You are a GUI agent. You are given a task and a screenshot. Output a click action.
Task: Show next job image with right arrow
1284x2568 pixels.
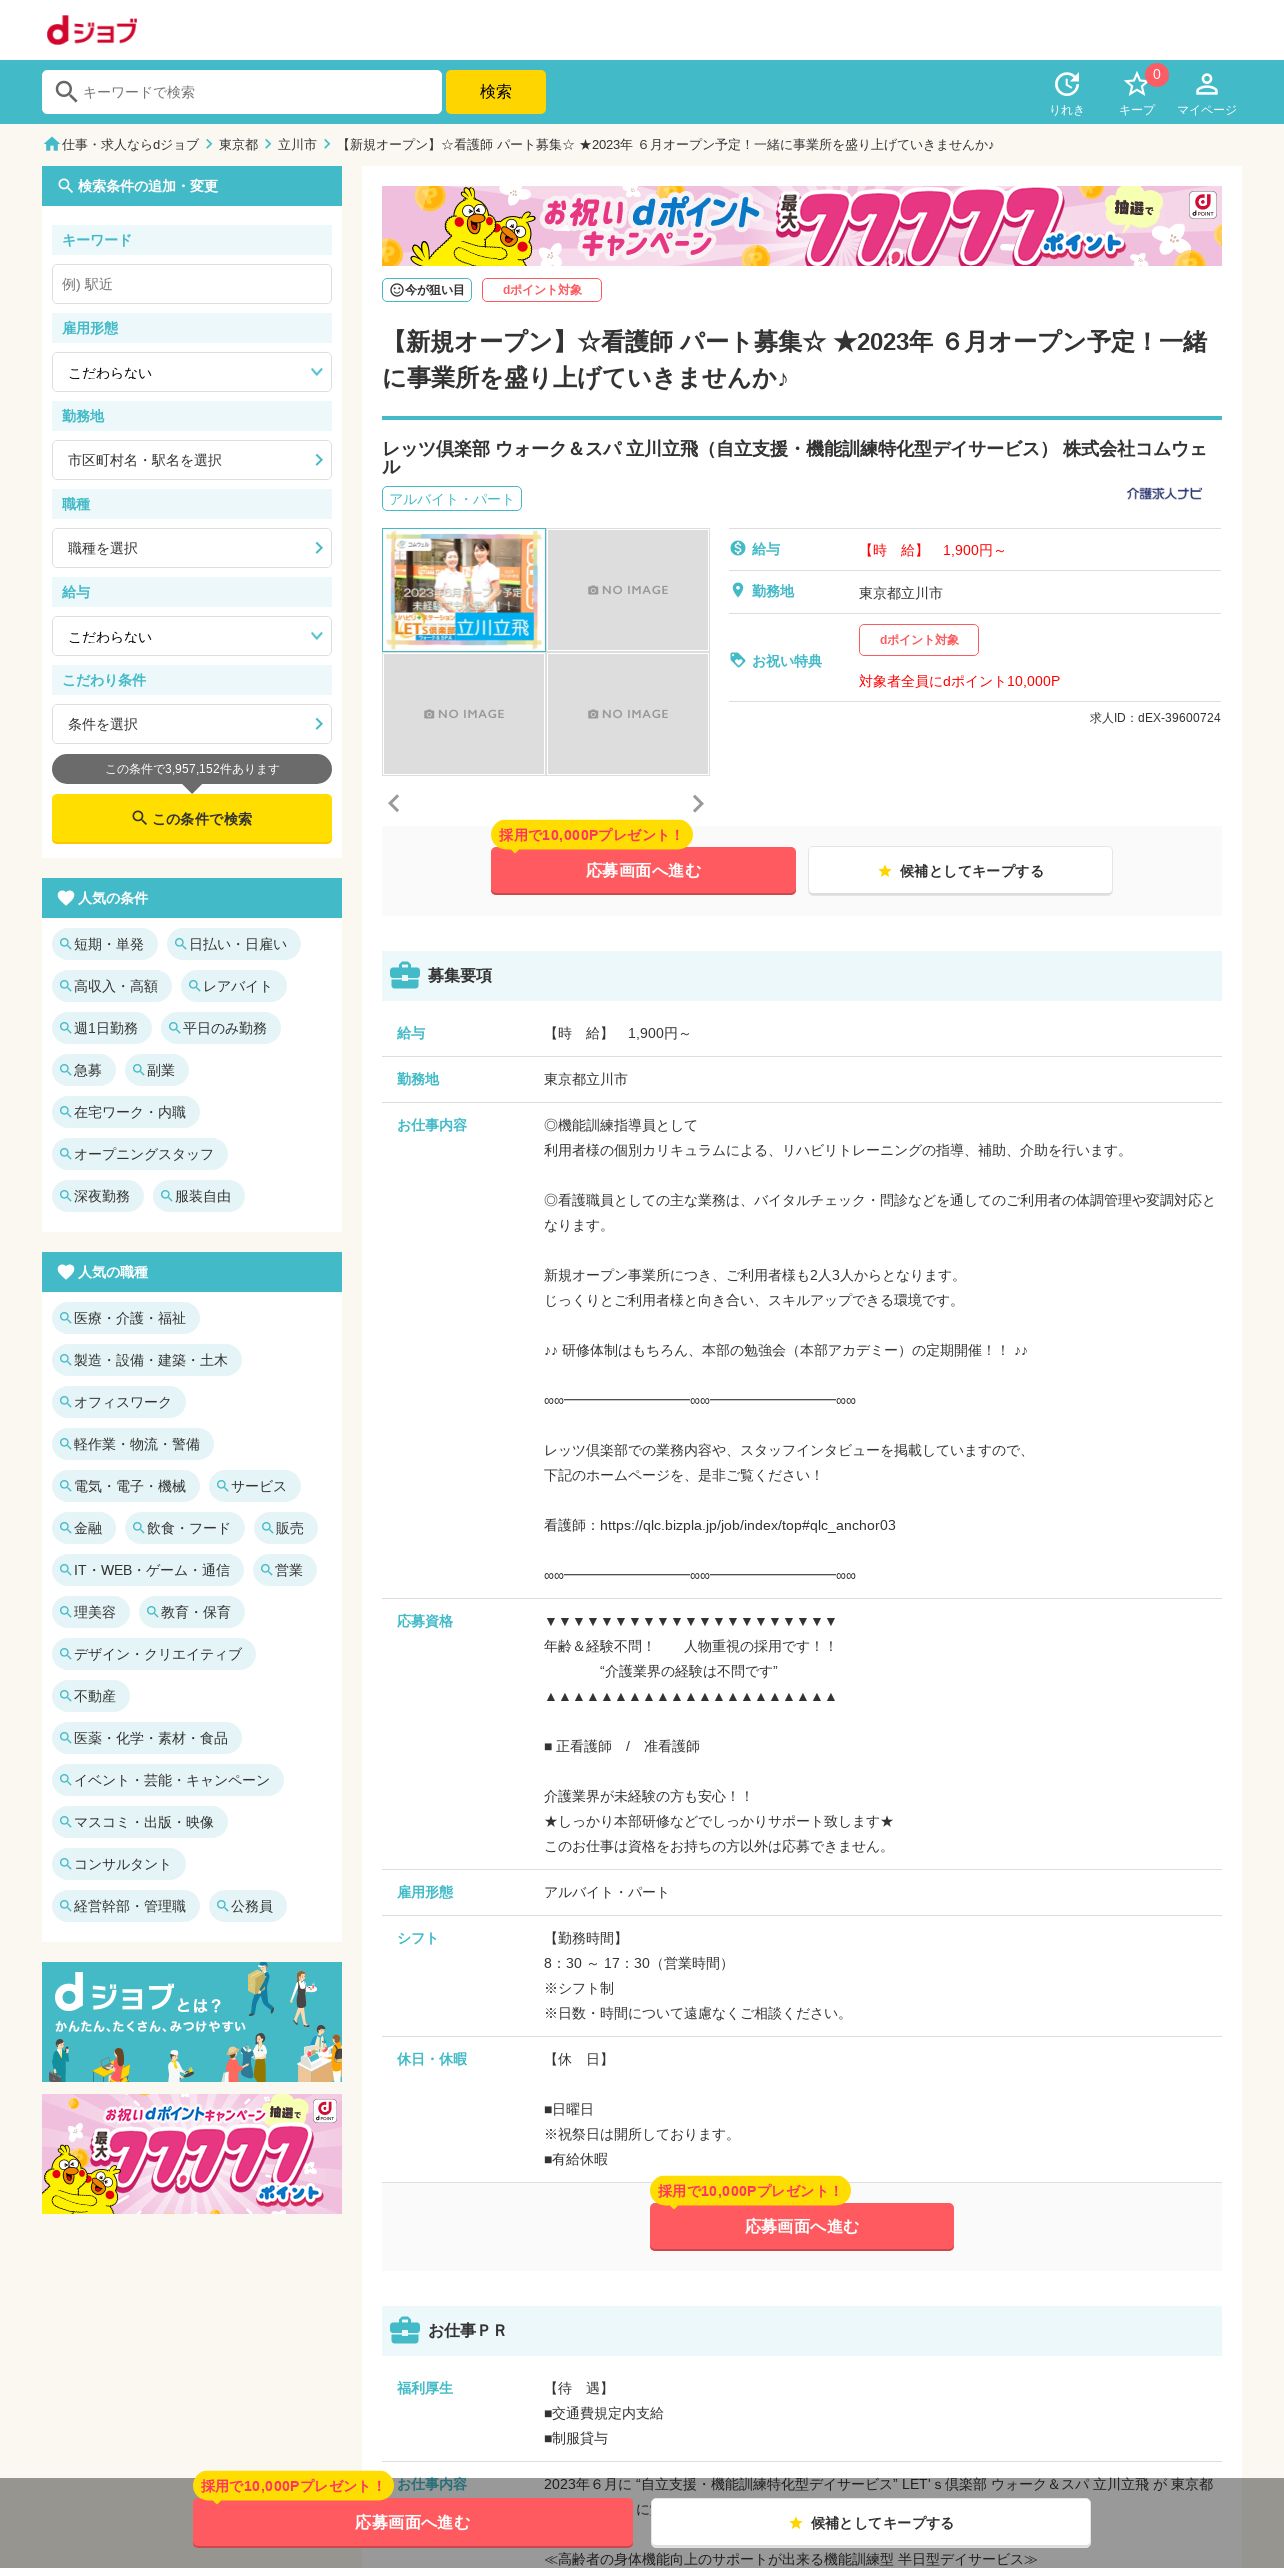pos(698,803)
